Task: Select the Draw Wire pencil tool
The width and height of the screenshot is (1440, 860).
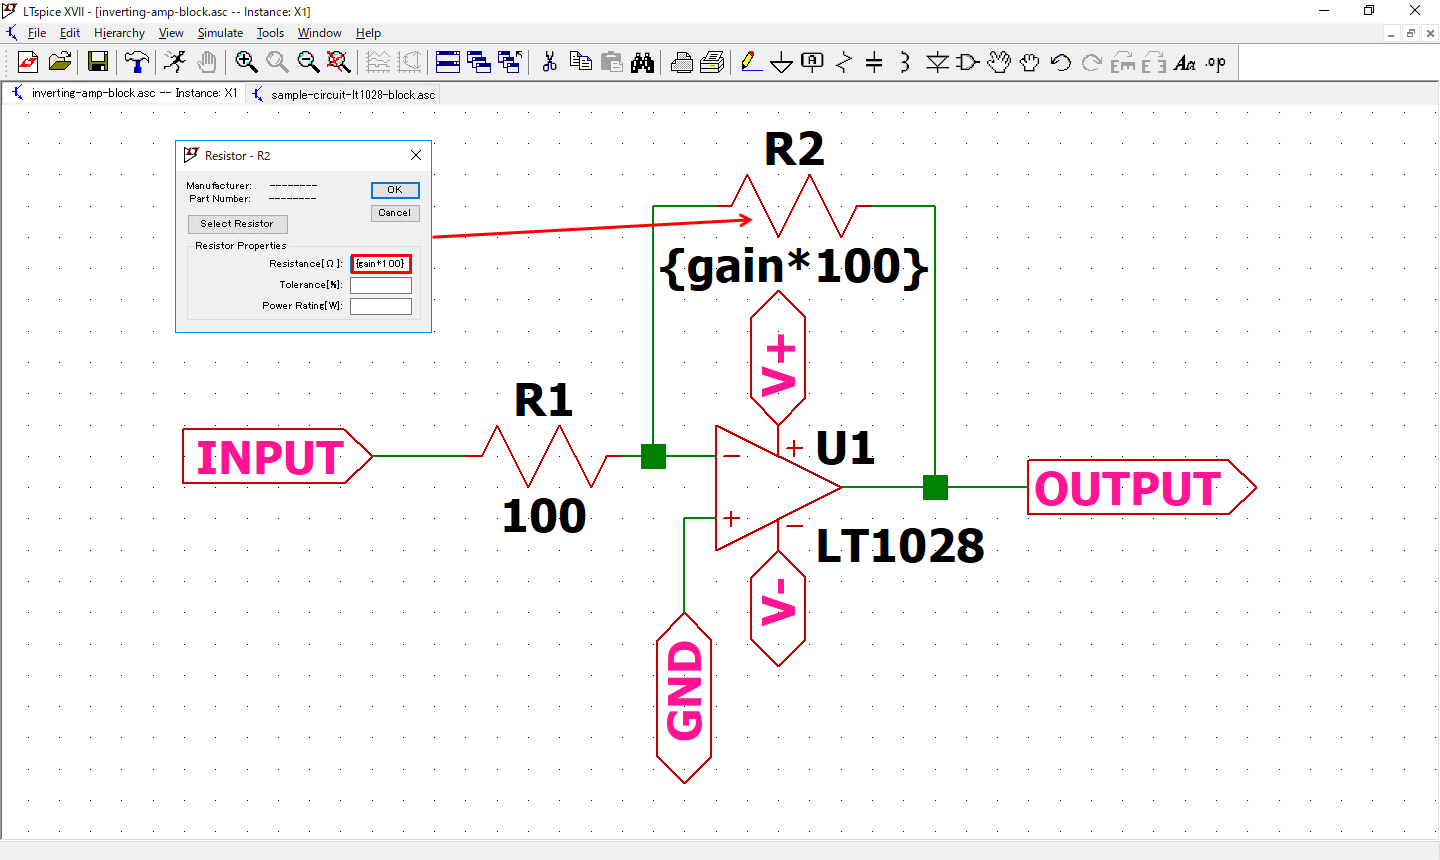Action: (x=751, y=62)
